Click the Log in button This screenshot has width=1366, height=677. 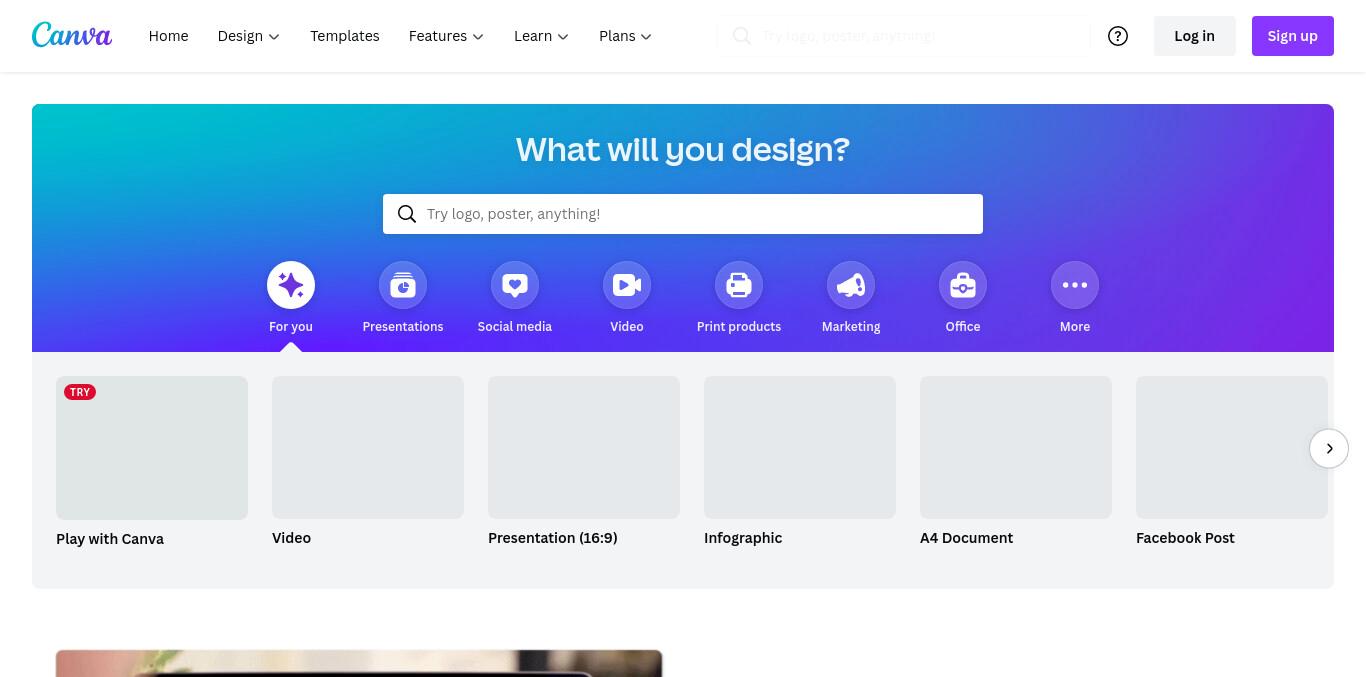coord(1195,36)
